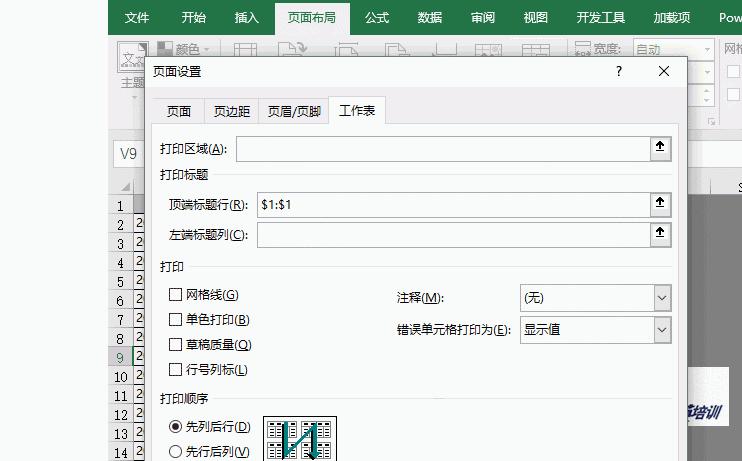Open the 开发工具 ribbon tab

(601, 18)
